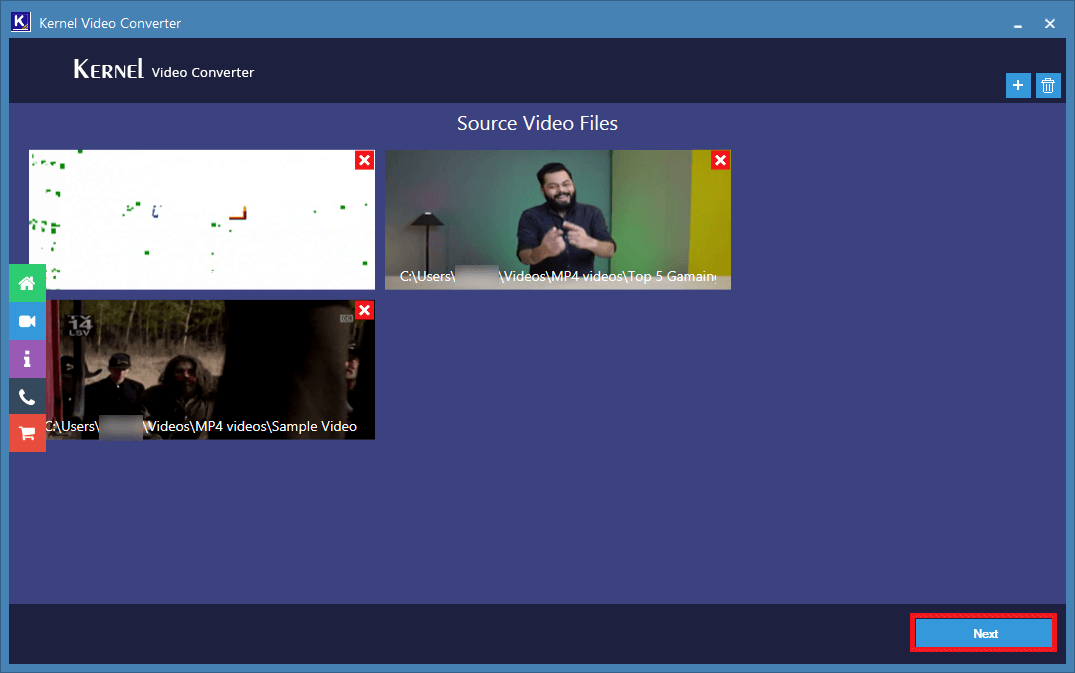Select the phone contact sidebar icon
Screen dimensions: 1075x673
27,396
